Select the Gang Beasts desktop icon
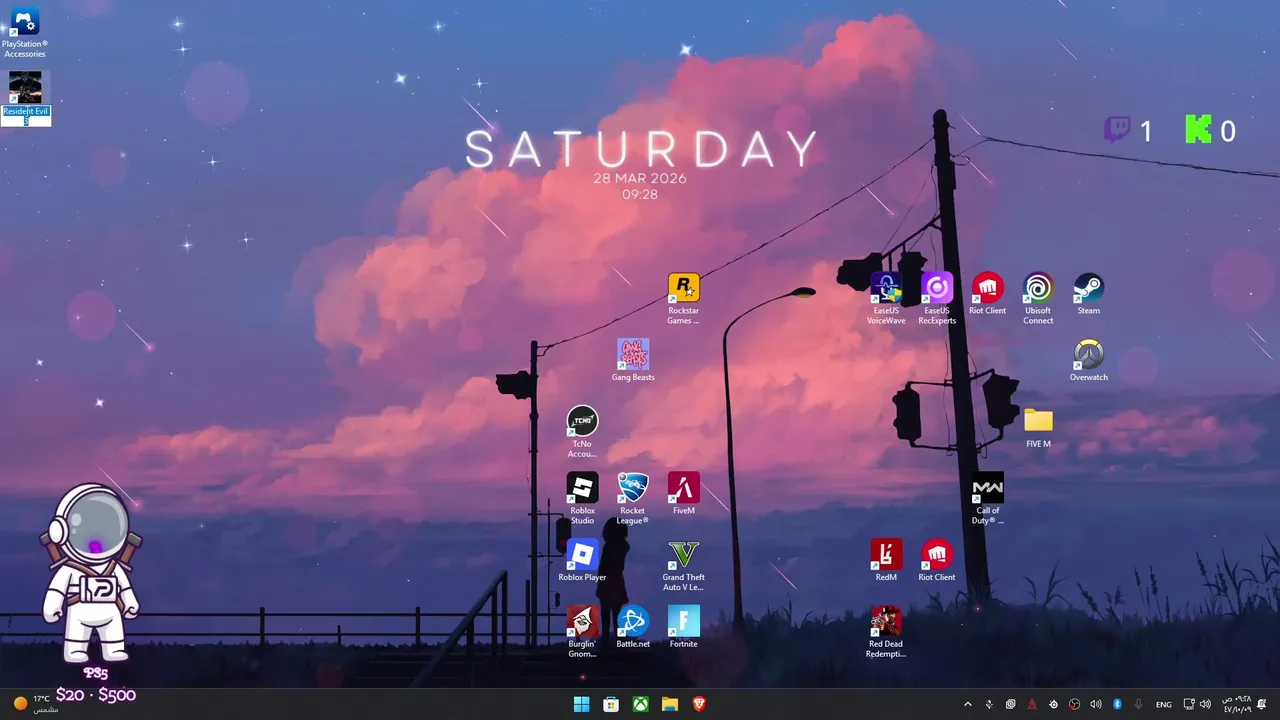This screenshot has height=720, width=1280. point(633,360)
